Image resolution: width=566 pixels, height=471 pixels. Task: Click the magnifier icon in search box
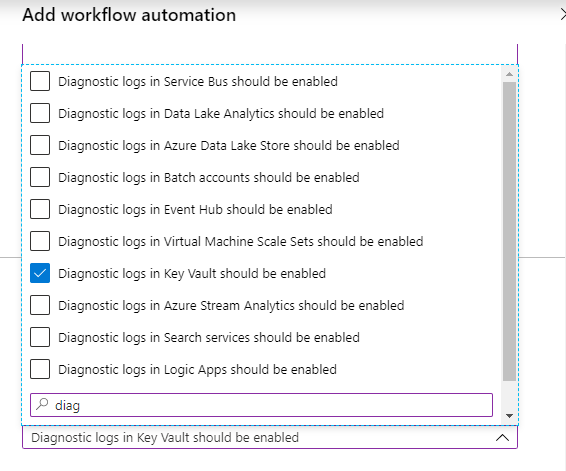[x=42, y=404]
